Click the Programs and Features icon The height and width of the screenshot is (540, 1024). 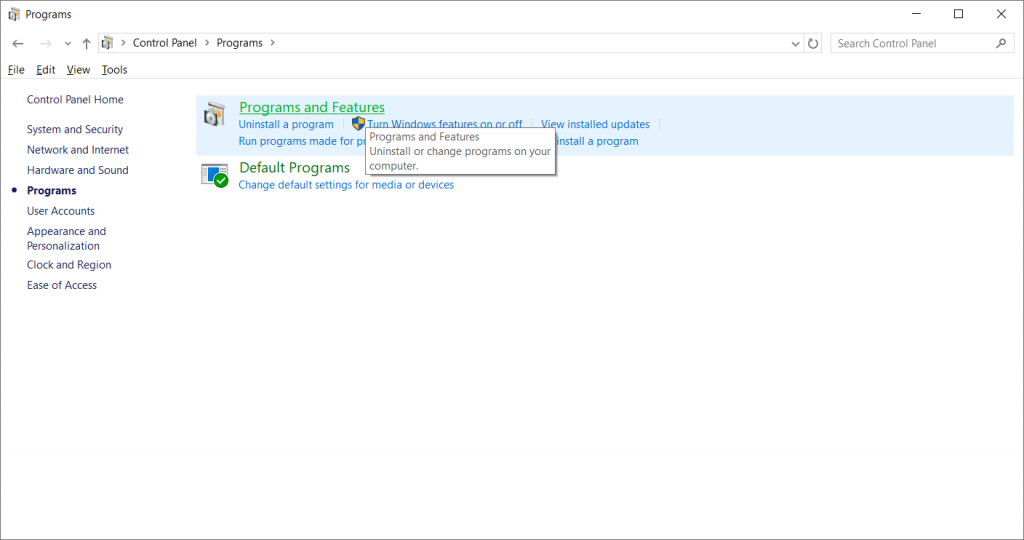[x=214, y=114]
